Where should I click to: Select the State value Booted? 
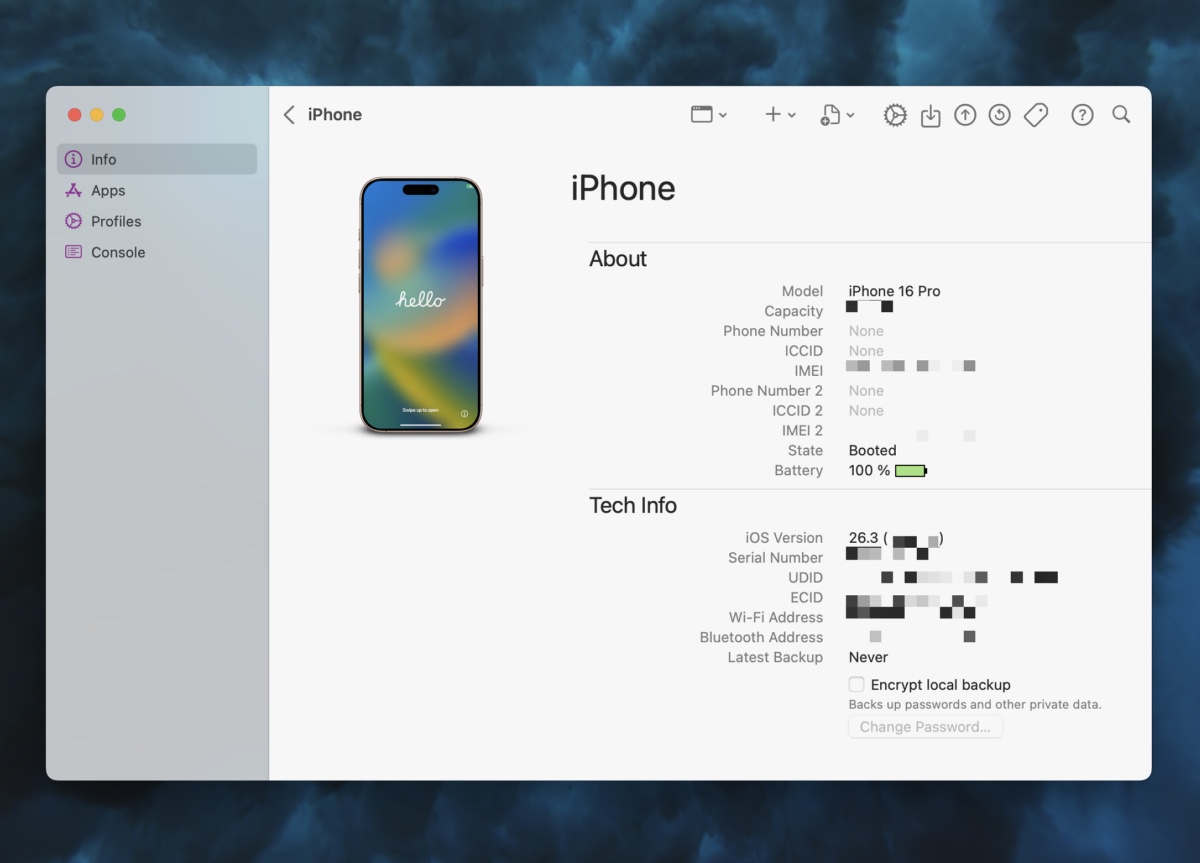pyautogui.click(x=873, y=451)
